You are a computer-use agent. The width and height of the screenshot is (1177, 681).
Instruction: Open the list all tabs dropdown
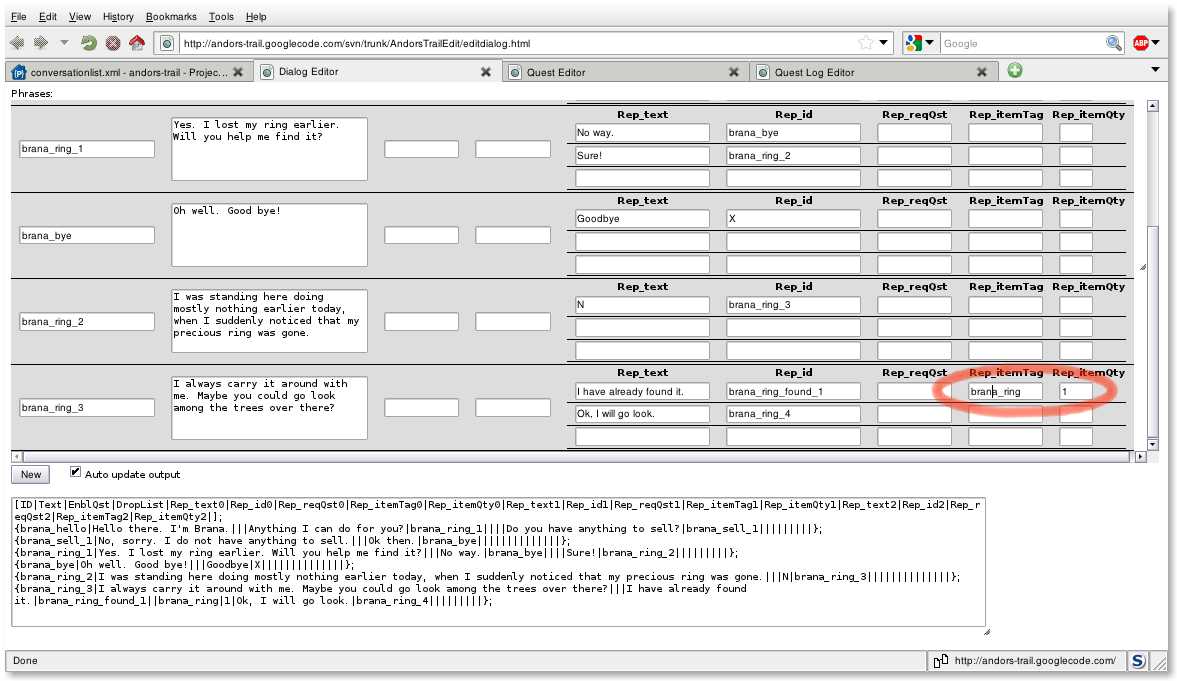(1156, 70)
